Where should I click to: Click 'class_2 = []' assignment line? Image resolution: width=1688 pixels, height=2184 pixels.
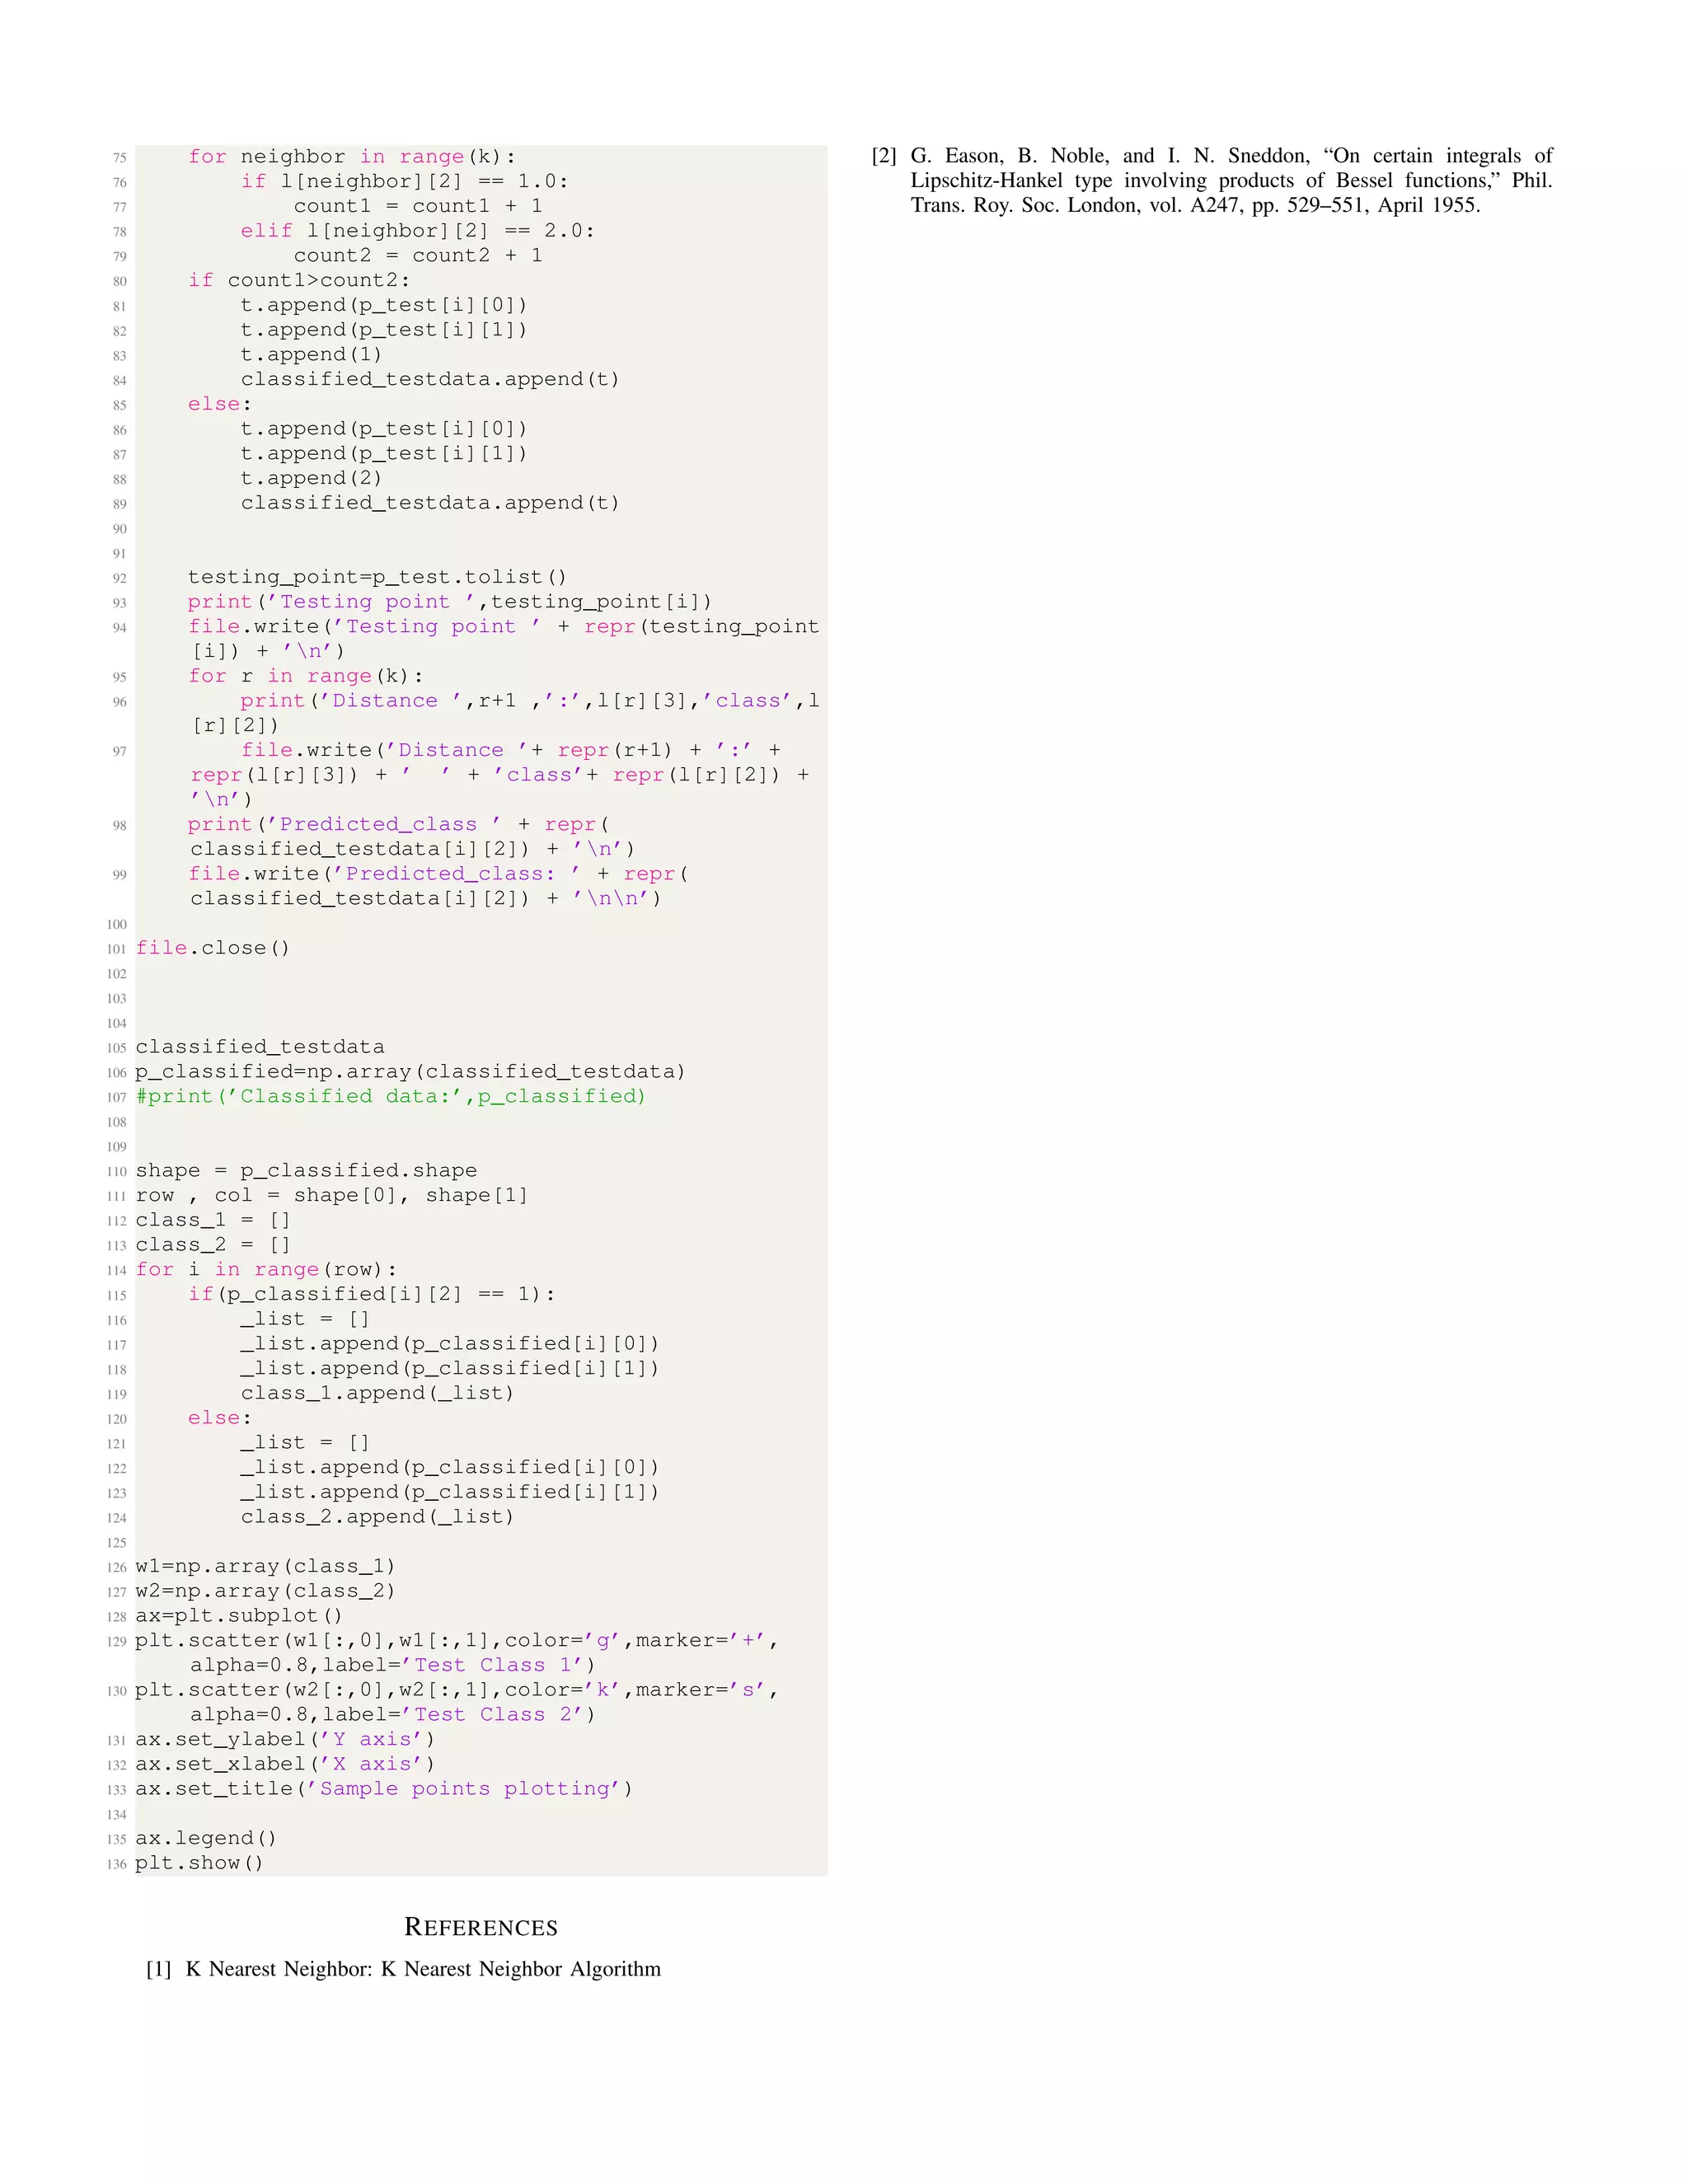tap(213, 1244)
